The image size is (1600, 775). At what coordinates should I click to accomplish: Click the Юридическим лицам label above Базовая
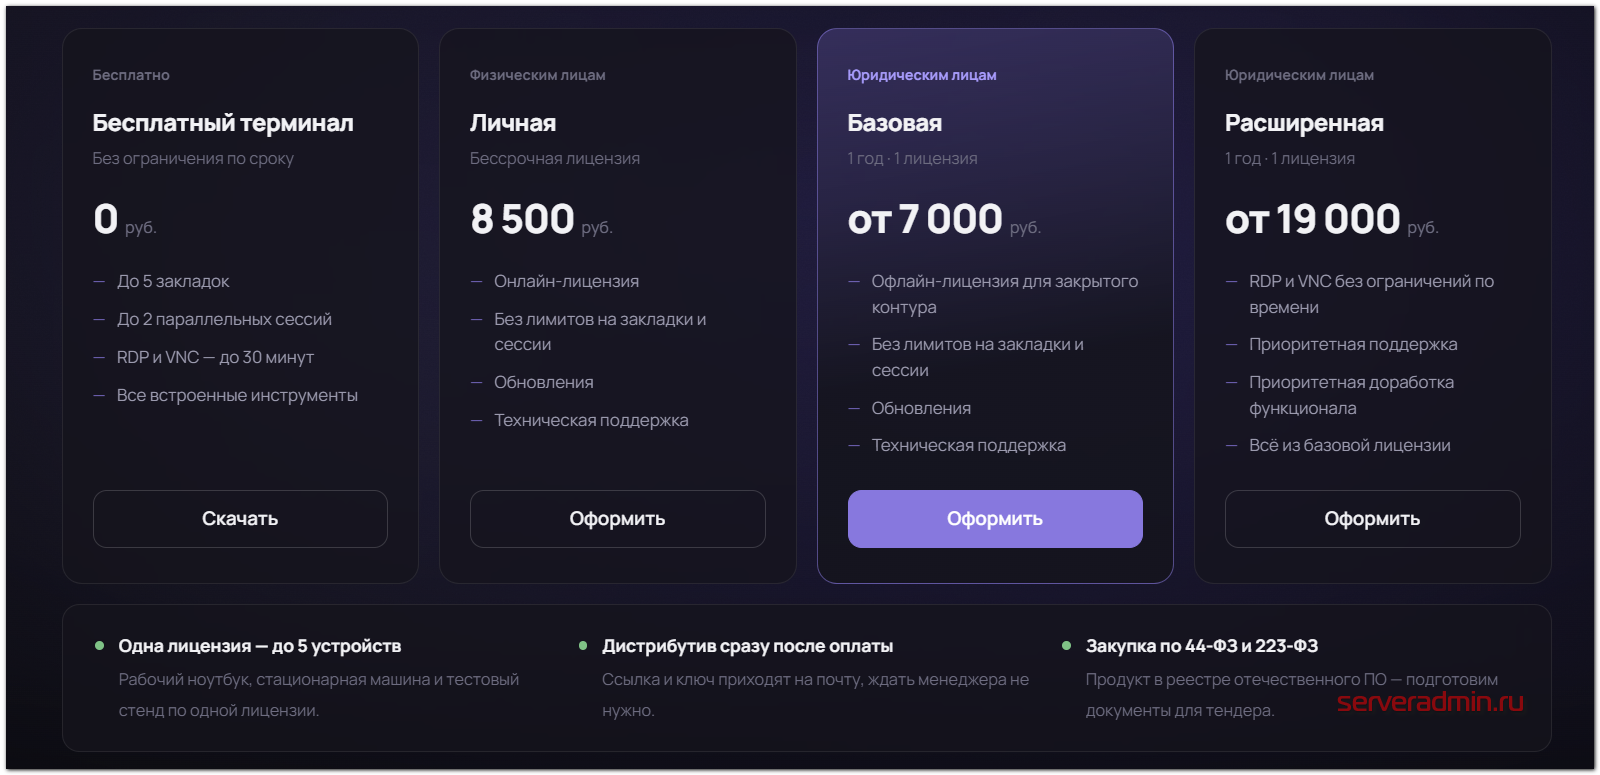click(922, 75)
